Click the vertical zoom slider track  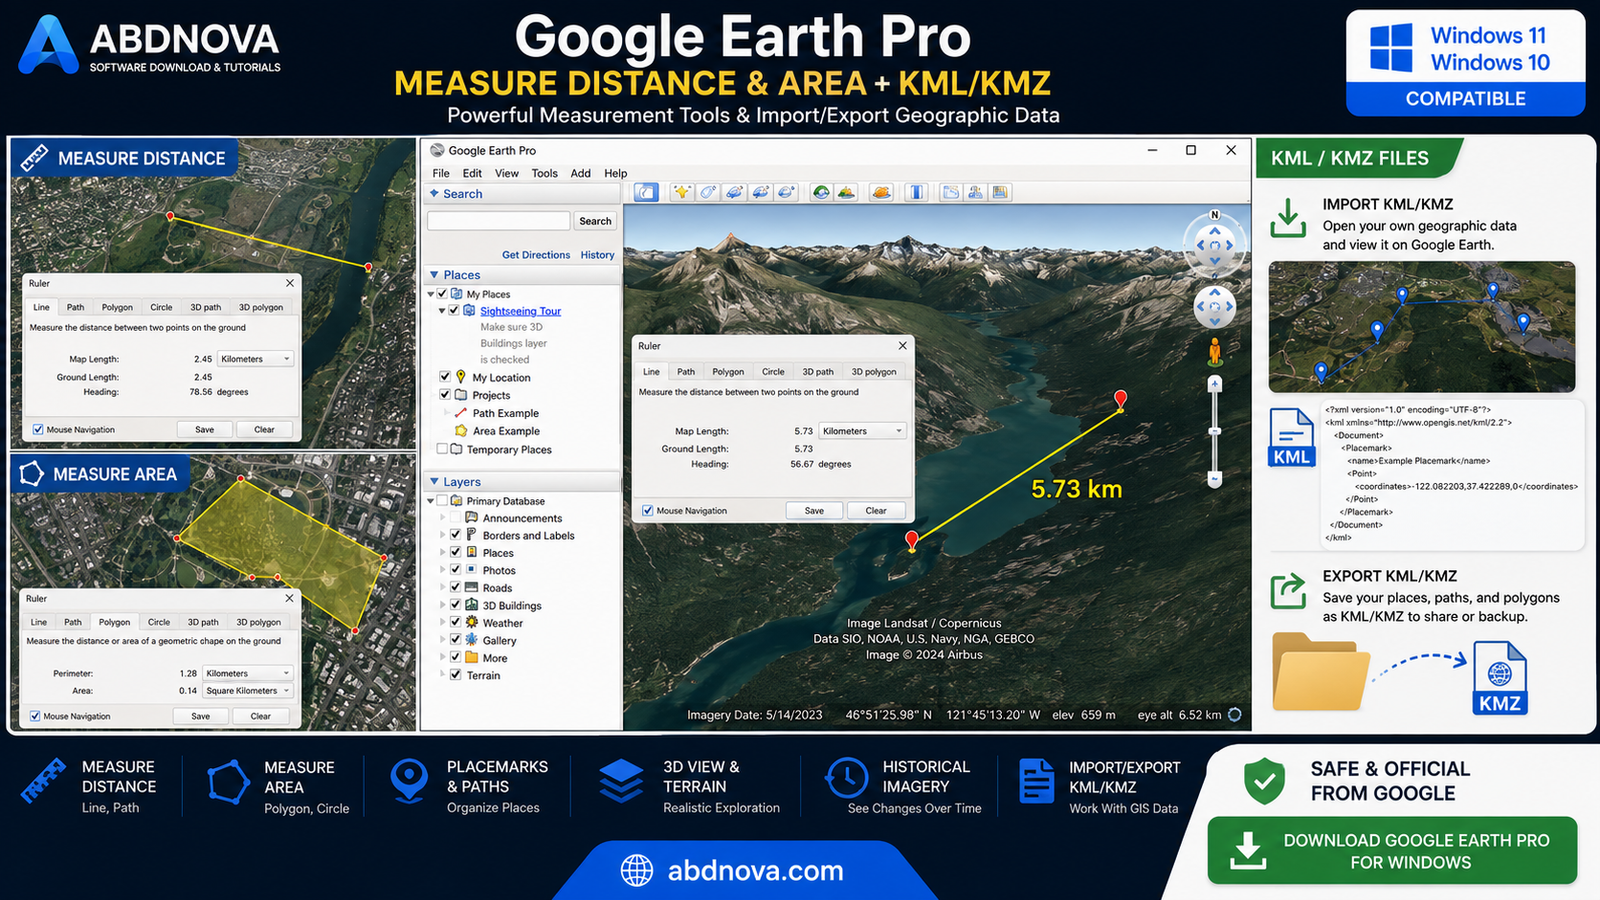point(1215,432)
